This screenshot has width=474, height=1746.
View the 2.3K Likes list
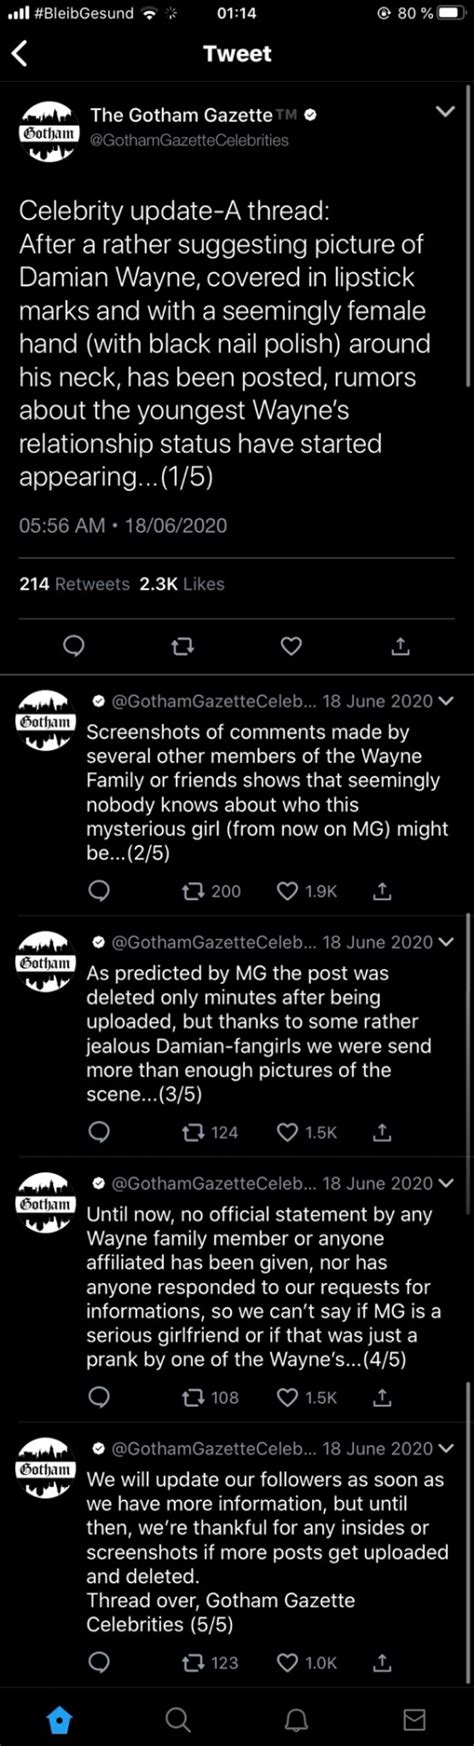[182, 584]
